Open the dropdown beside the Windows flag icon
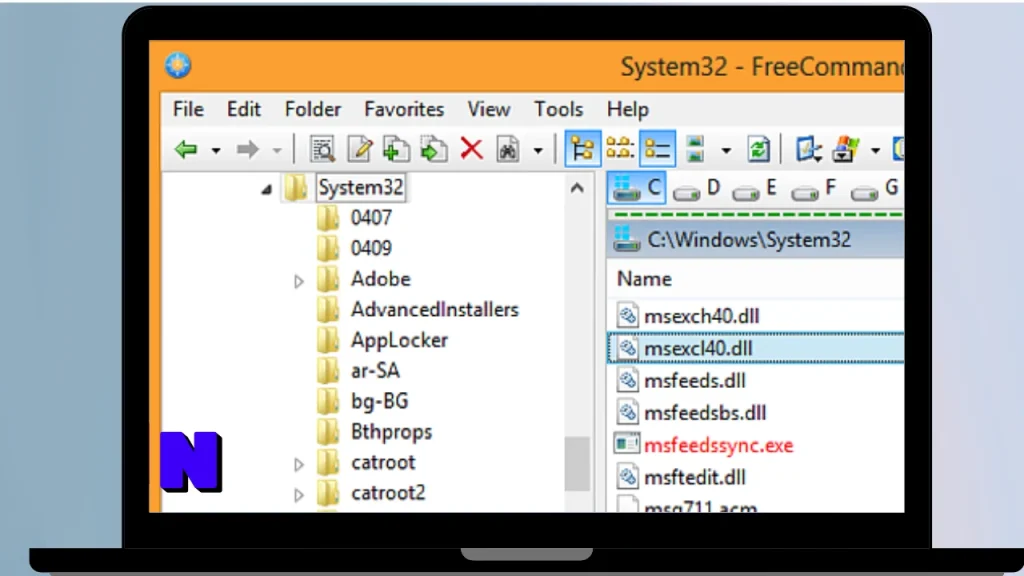The width and height of the screenshot is (1024, 576). pyautogui.click(x=875, y=151)
